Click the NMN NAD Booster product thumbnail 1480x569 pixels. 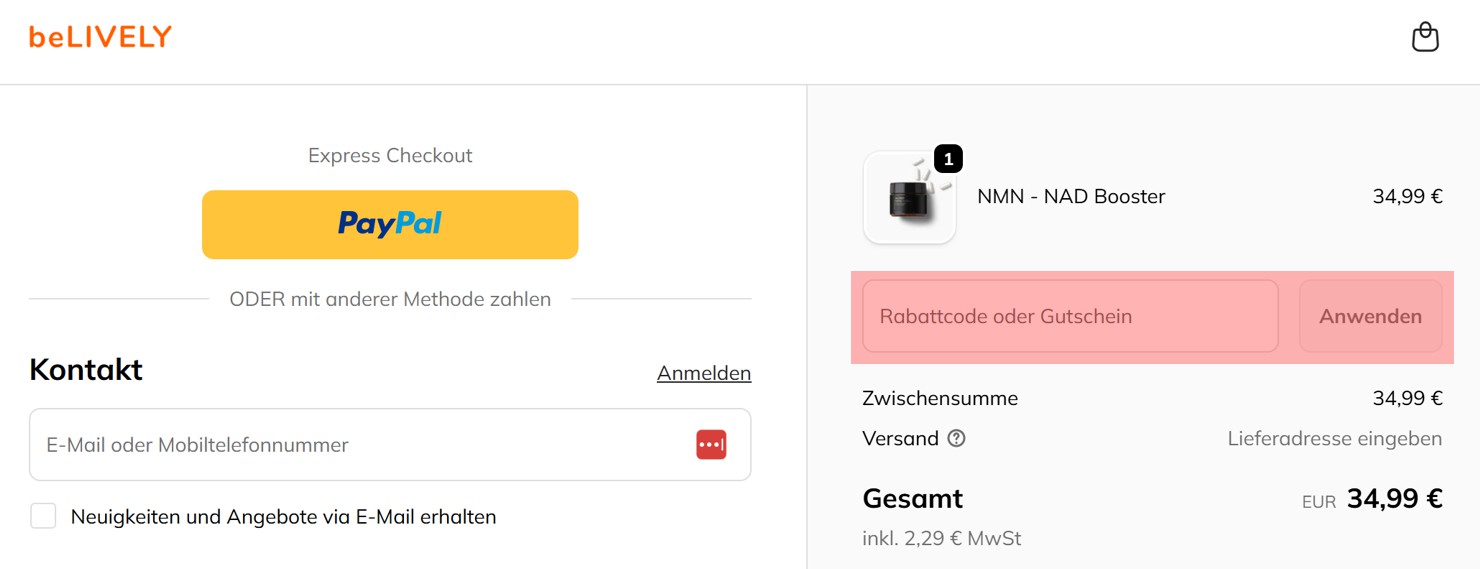[909, 198]
